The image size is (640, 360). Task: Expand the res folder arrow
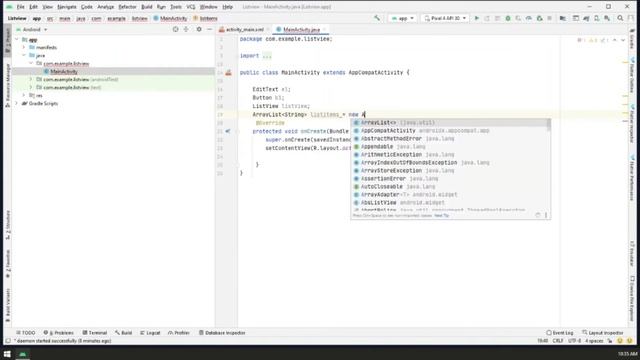click(x=24, y=96)
